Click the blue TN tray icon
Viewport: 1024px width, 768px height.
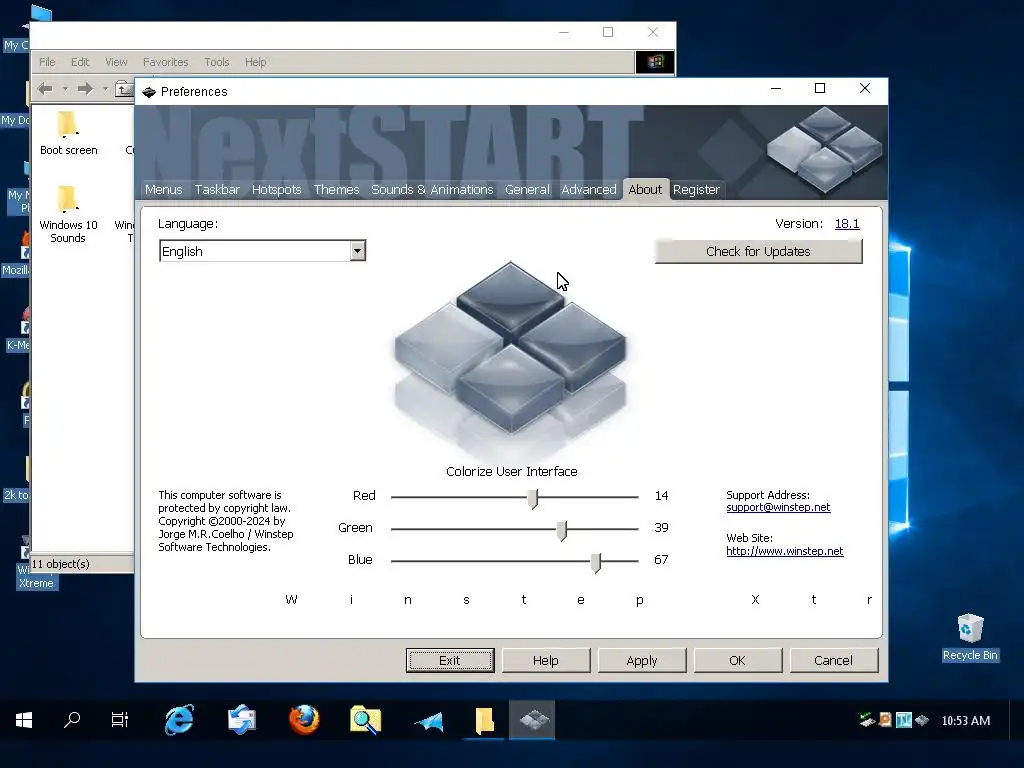[903, 720]
